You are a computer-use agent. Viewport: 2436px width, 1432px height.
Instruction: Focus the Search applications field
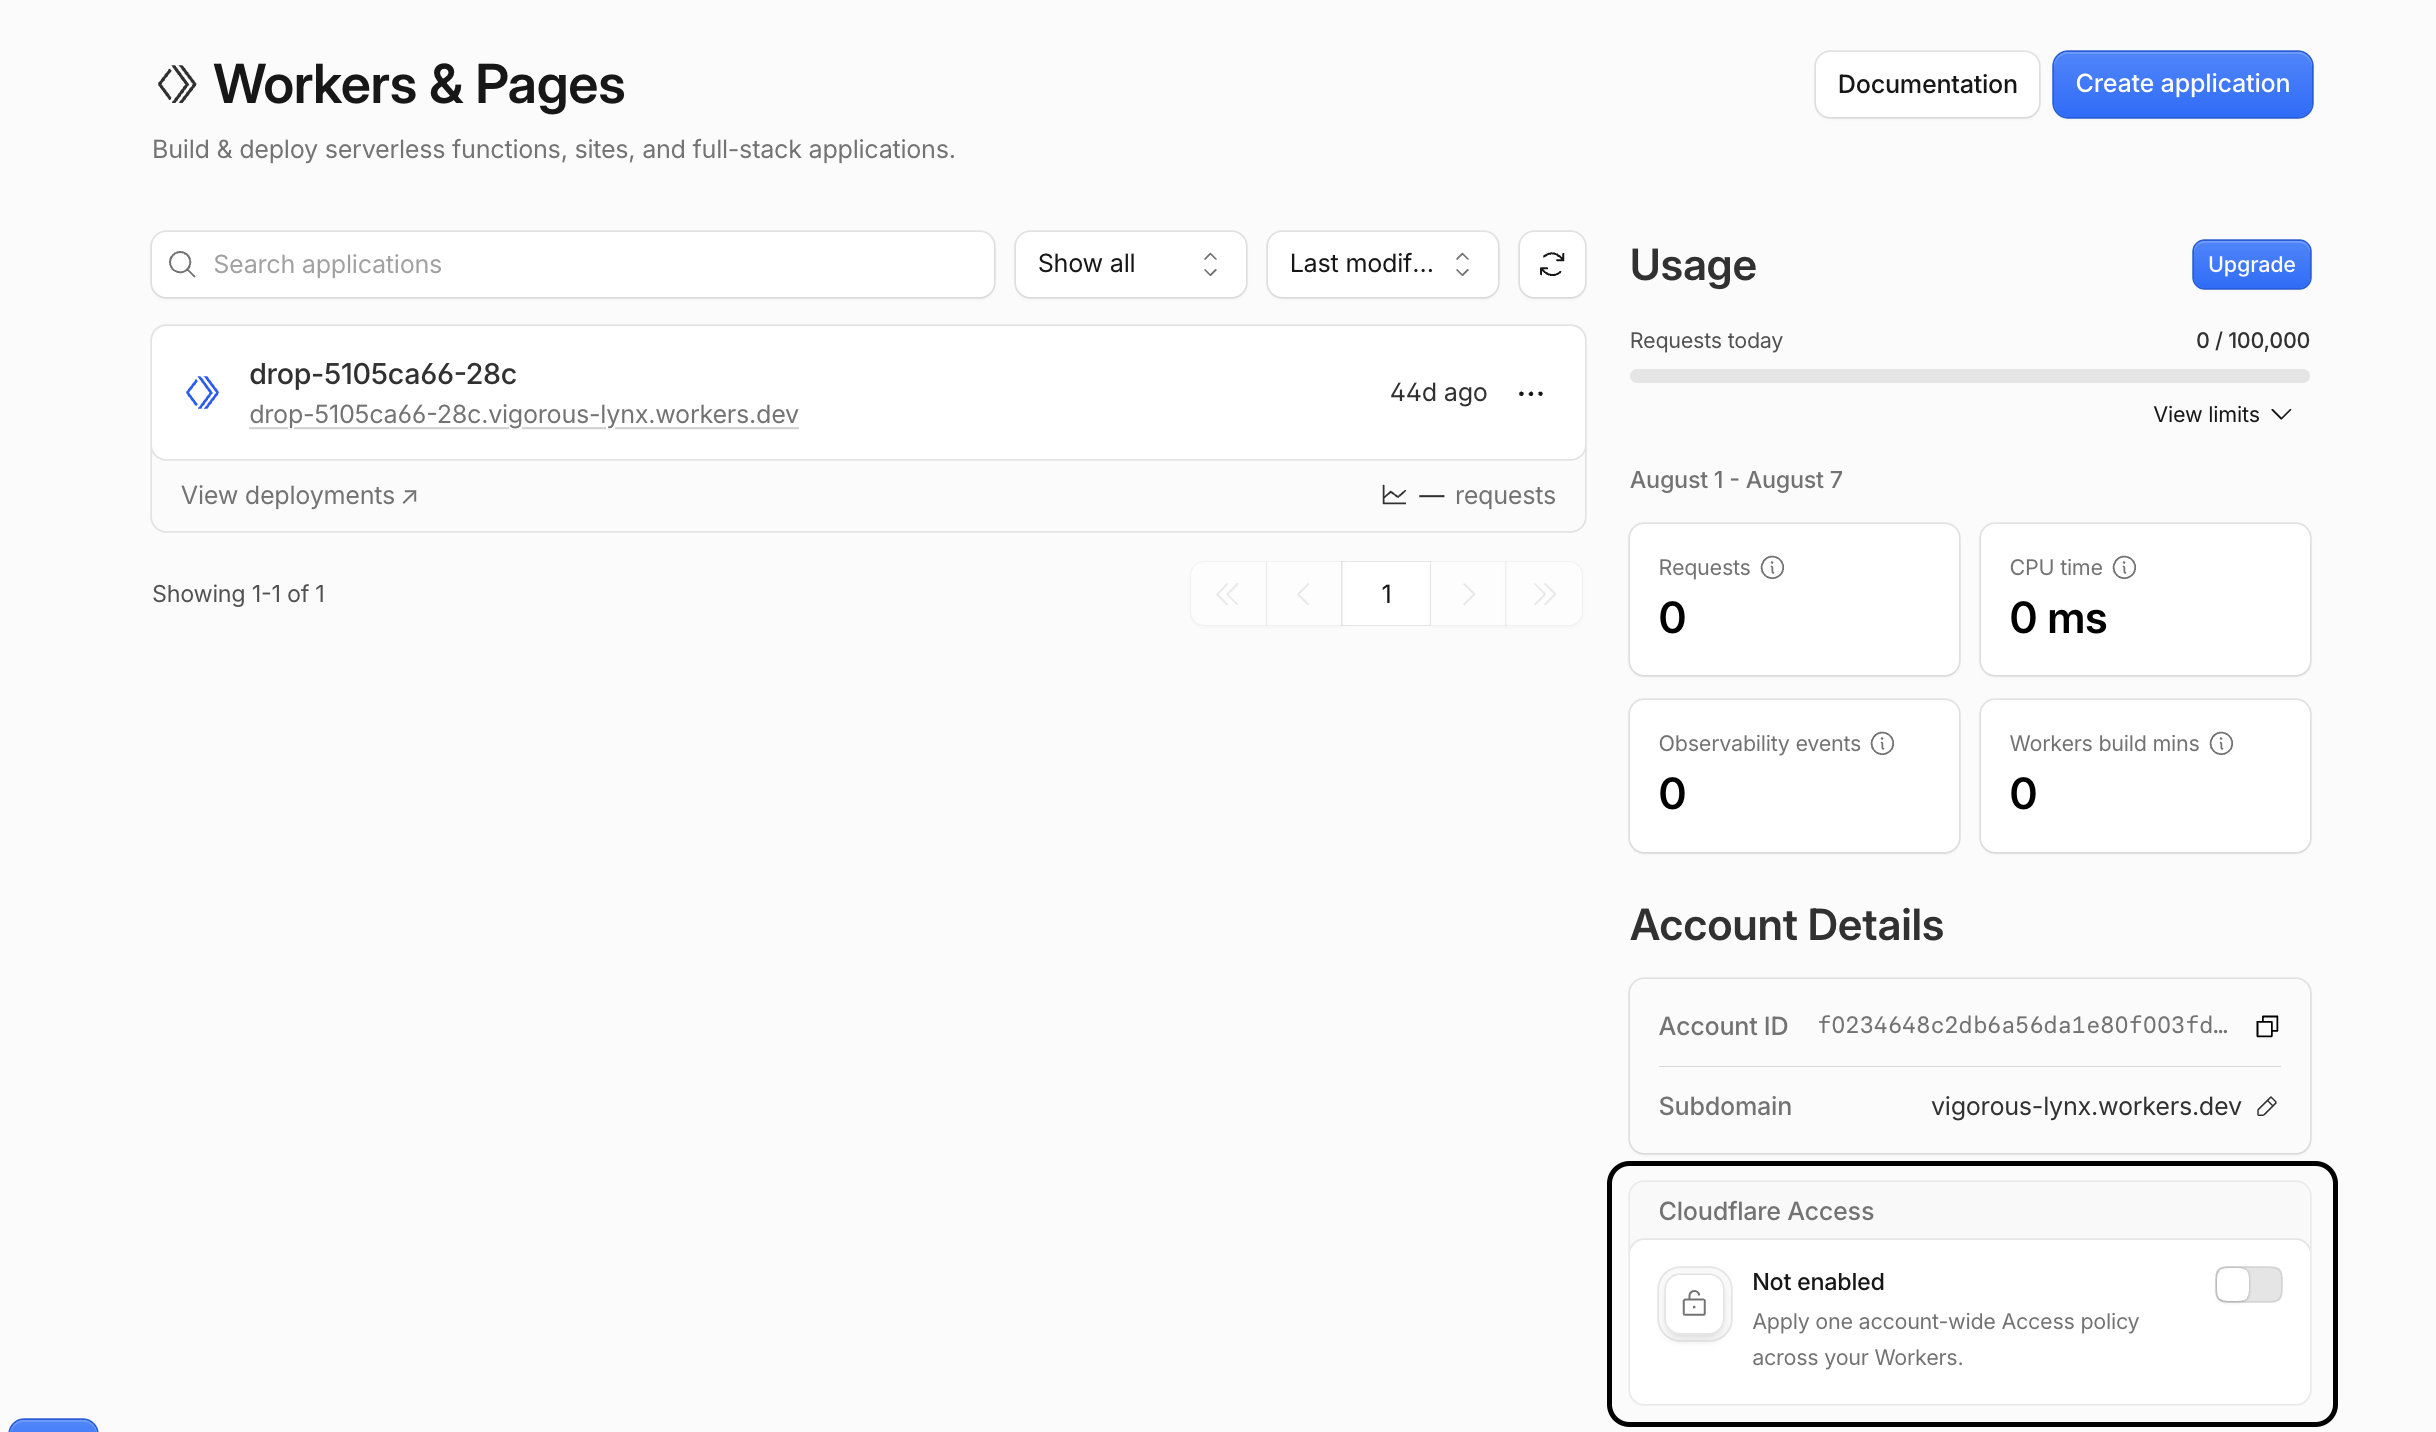(573, 264)
